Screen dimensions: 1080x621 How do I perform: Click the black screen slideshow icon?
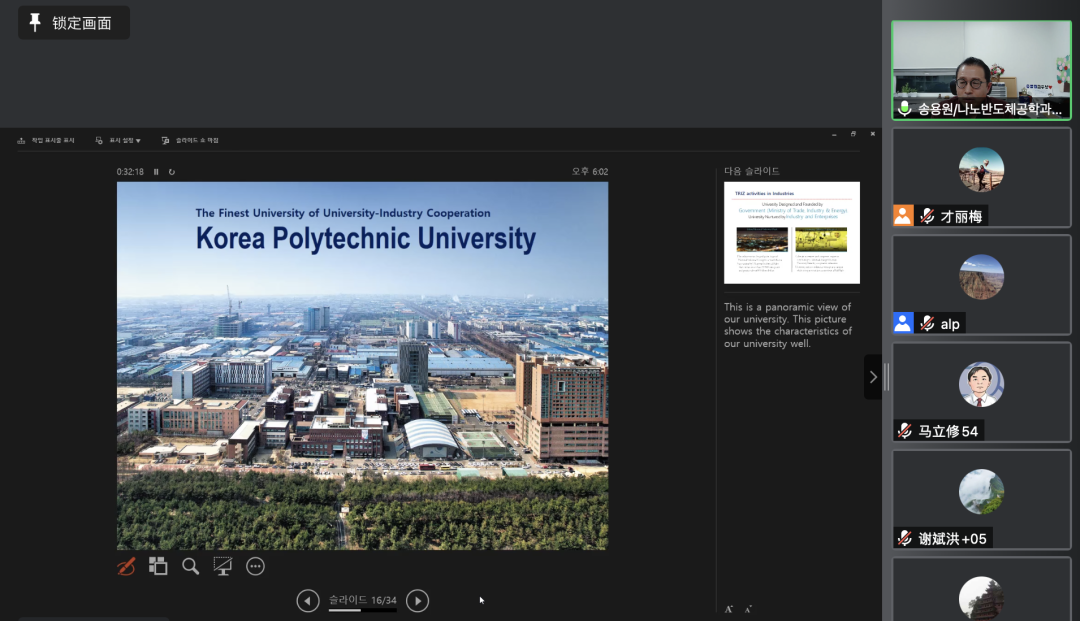coord(223,567)
